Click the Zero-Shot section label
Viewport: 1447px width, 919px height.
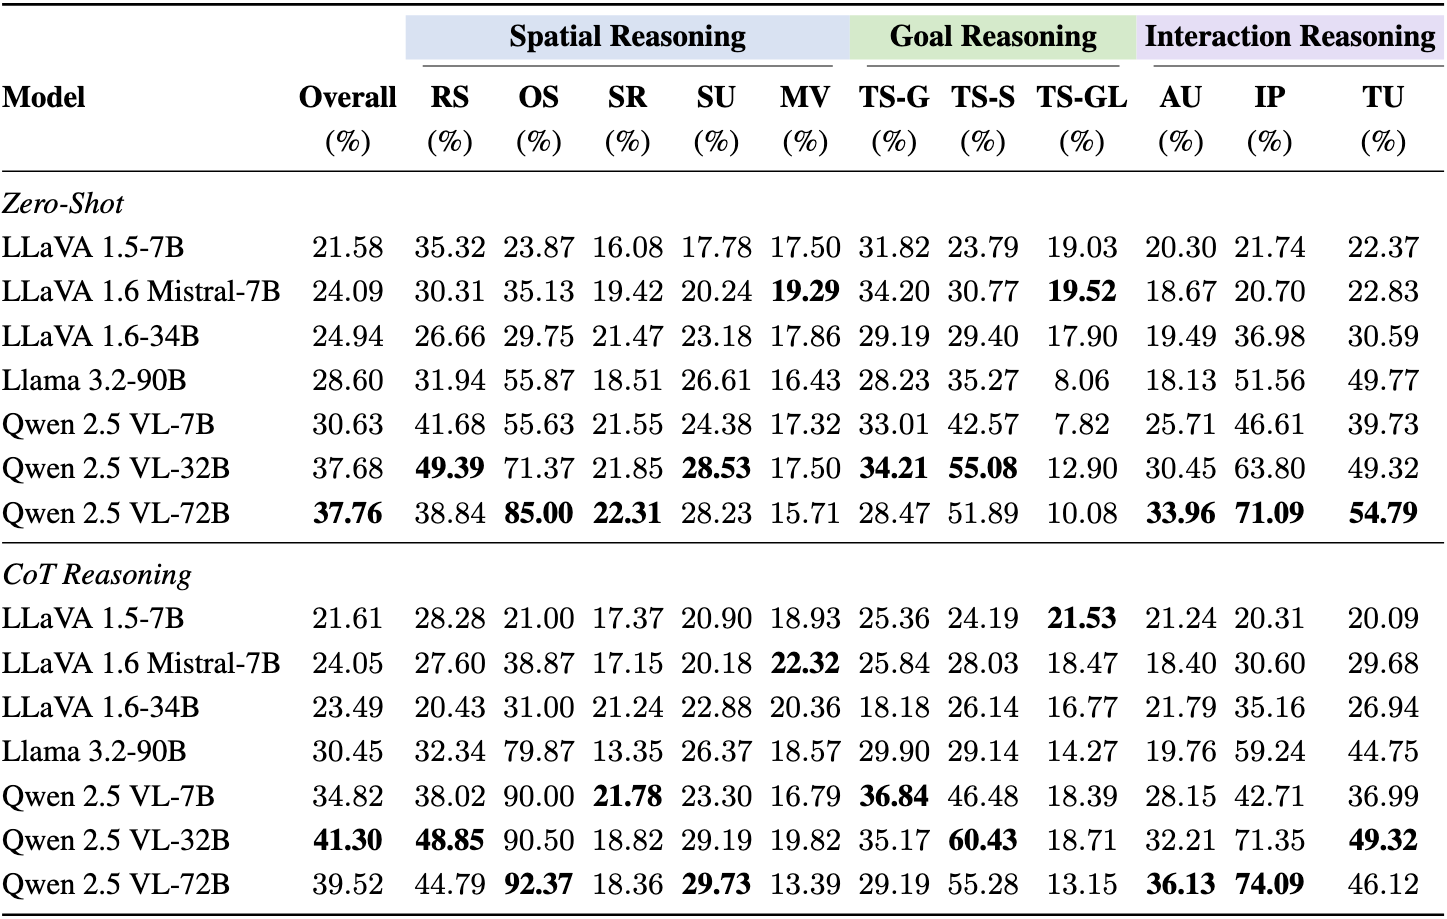coord(63,203)
